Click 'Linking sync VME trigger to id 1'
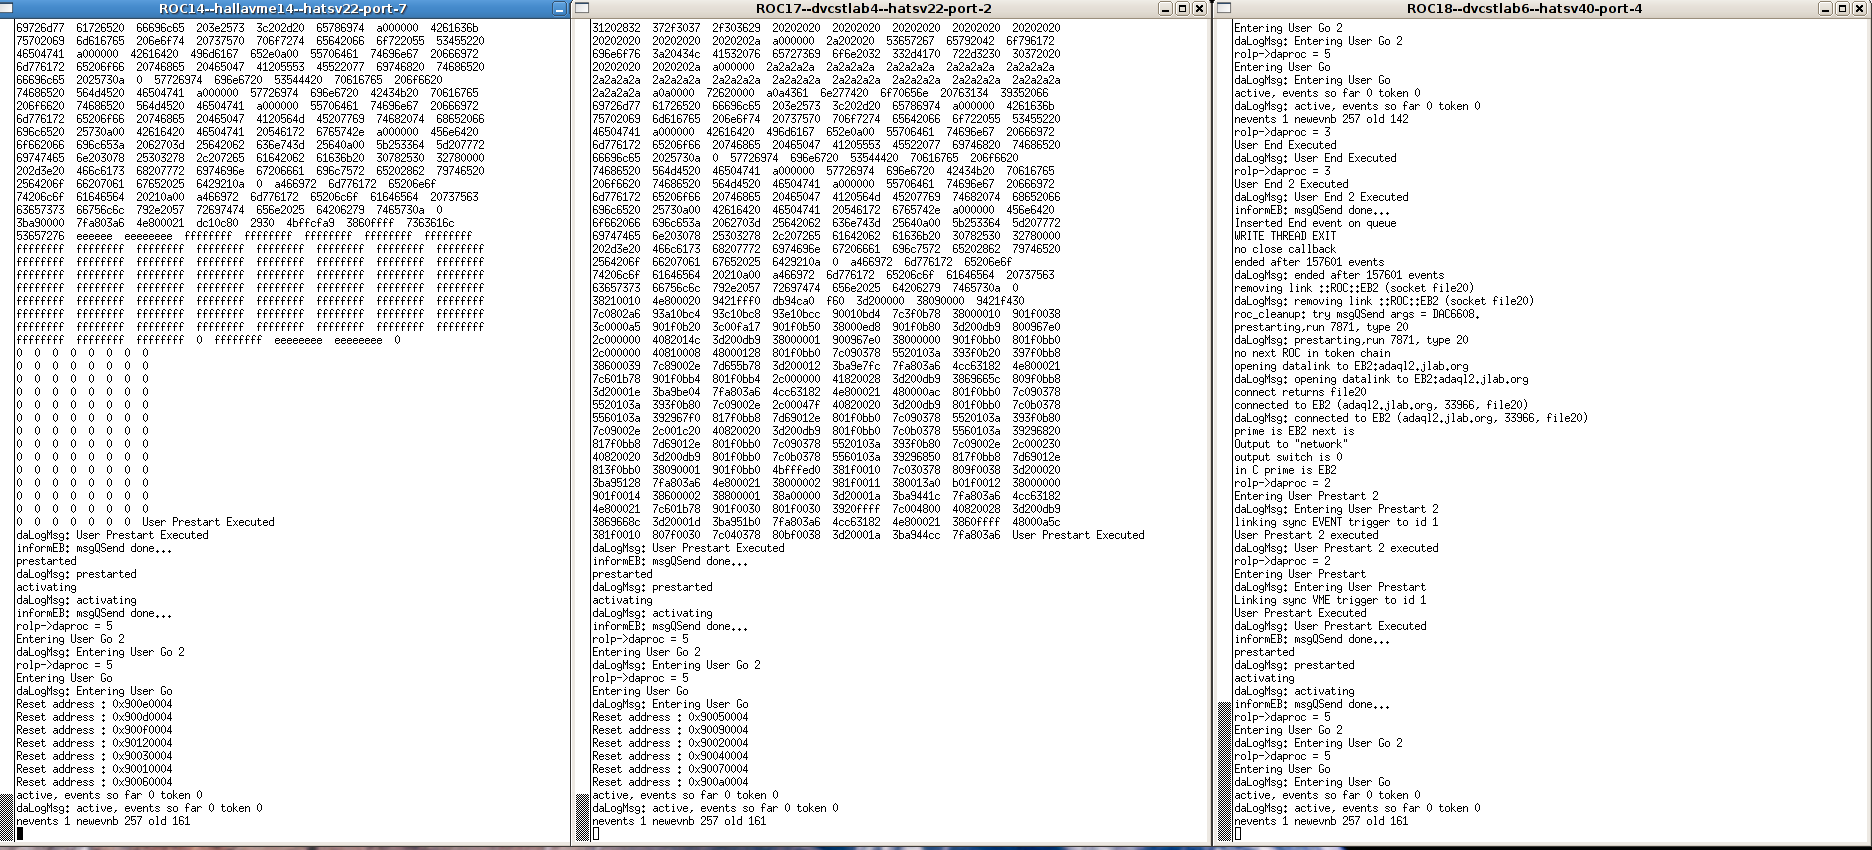The image size is (1872, 850). click(1330, 600)
